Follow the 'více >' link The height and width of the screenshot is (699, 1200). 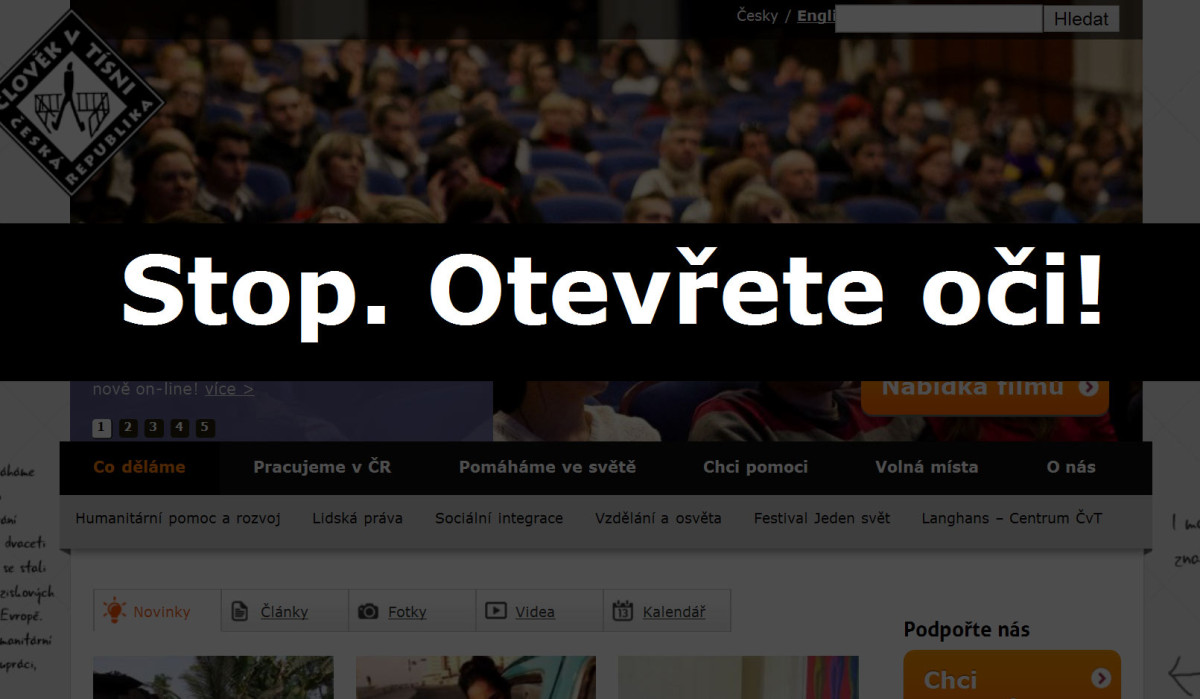pyautogui.click(x=229, y=389)
